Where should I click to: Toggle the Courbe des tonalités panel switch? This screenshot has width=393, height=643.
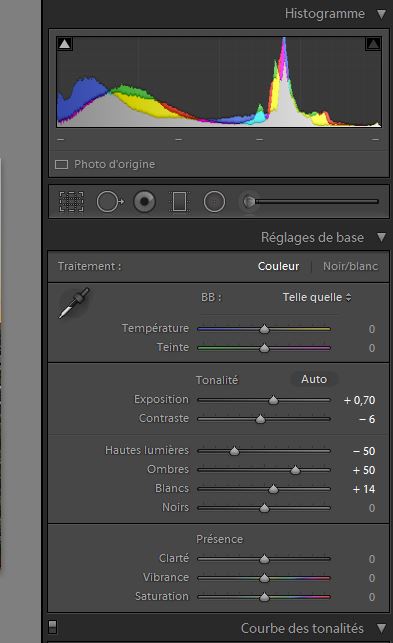click(x=53, y=626)
